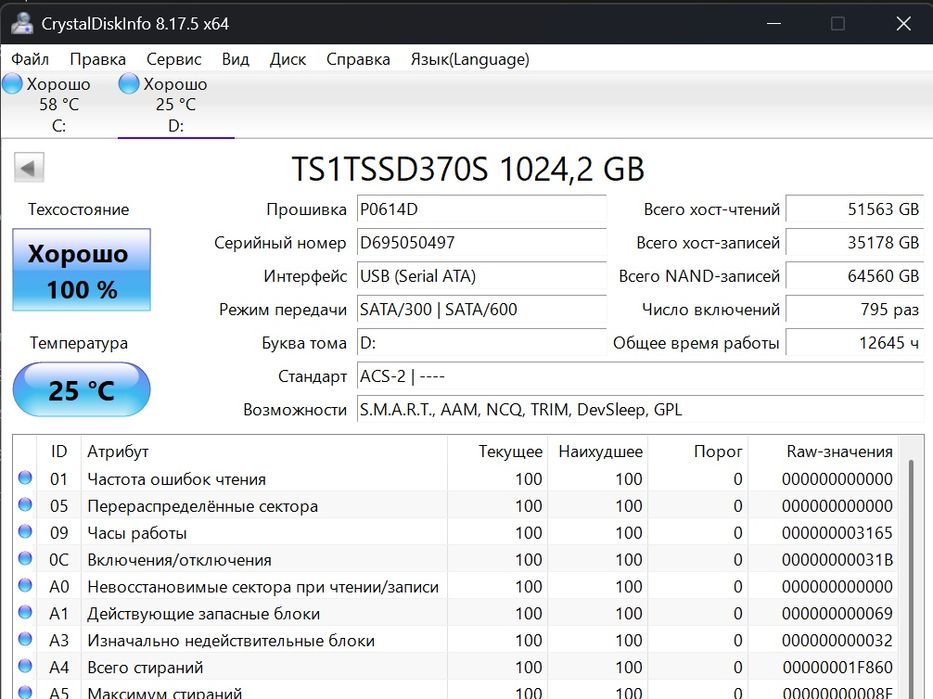
Task: Select row Невосстановимые сектора при чтении/записи
Action: (x=456, y=587)
